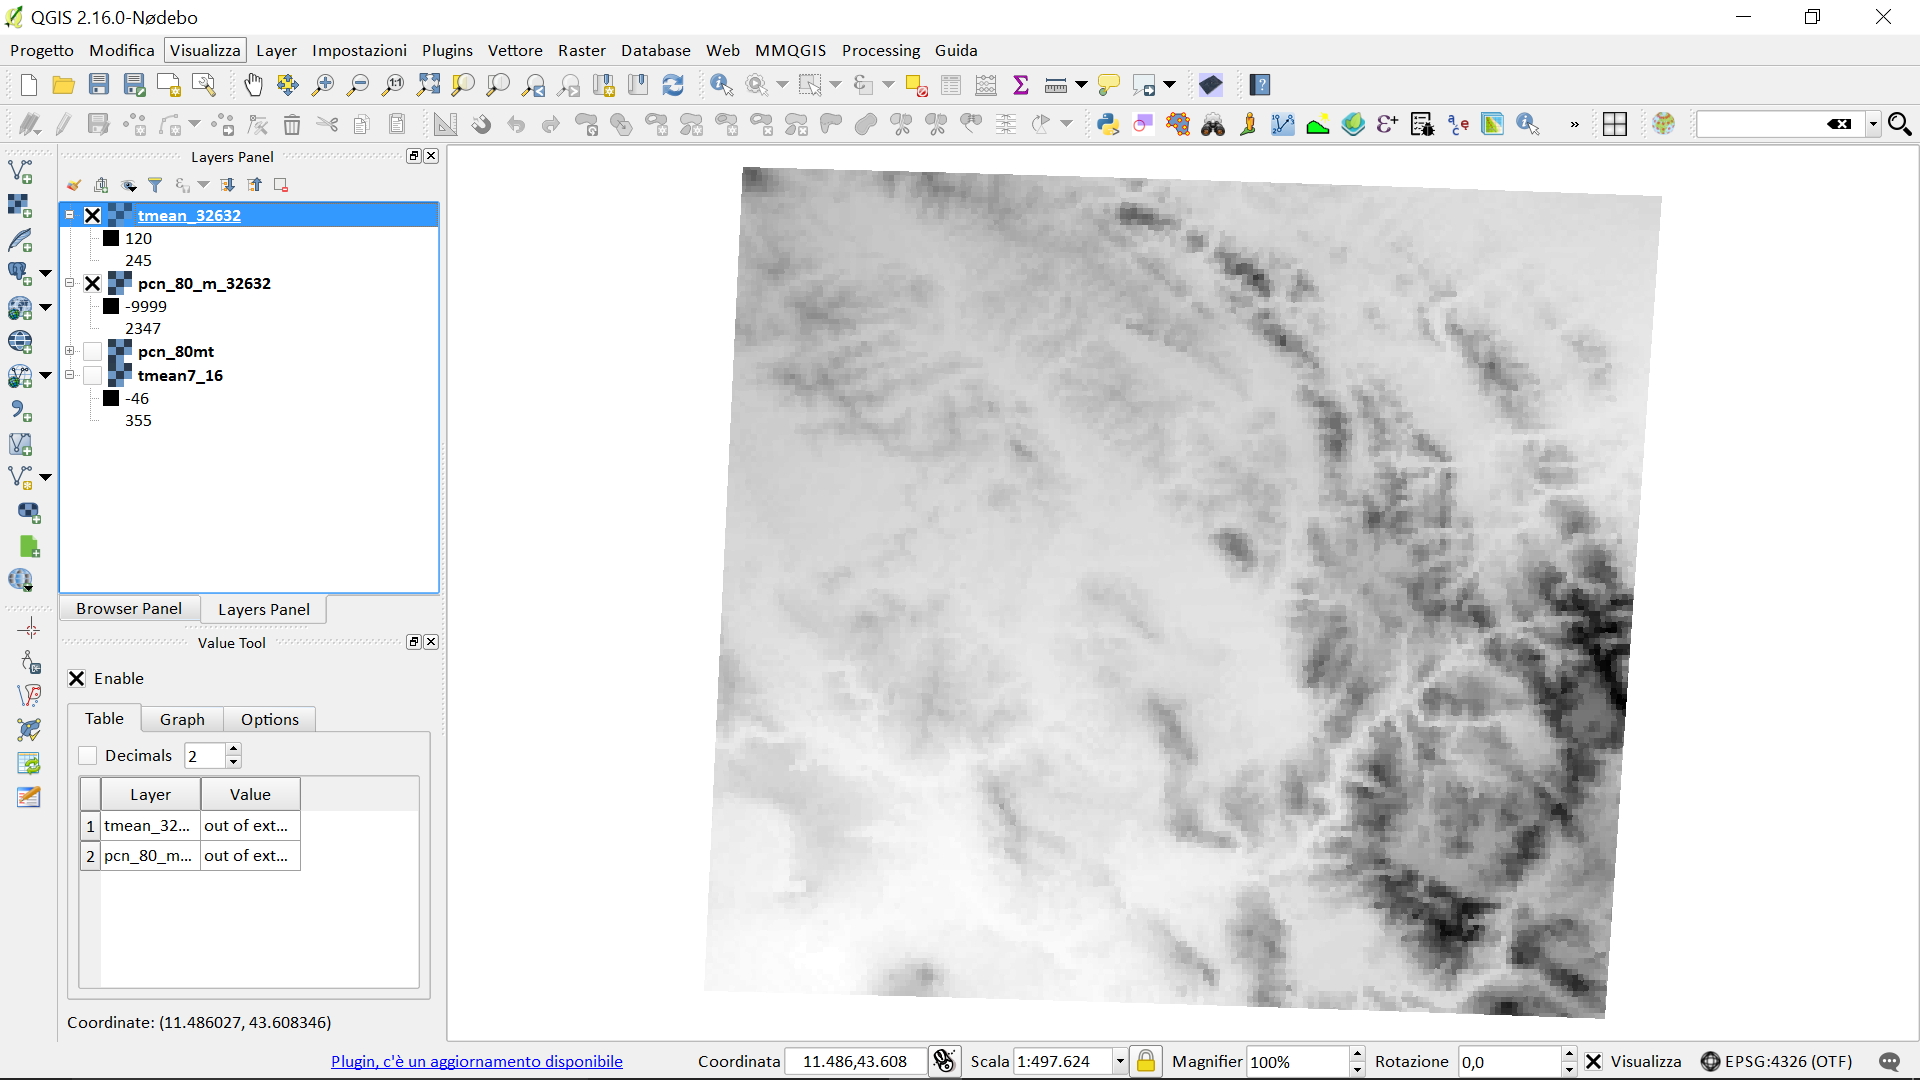This screenshot has width=1920, height=1080.
Task: Click the plugin update available link
Action: coord(476,1061)
